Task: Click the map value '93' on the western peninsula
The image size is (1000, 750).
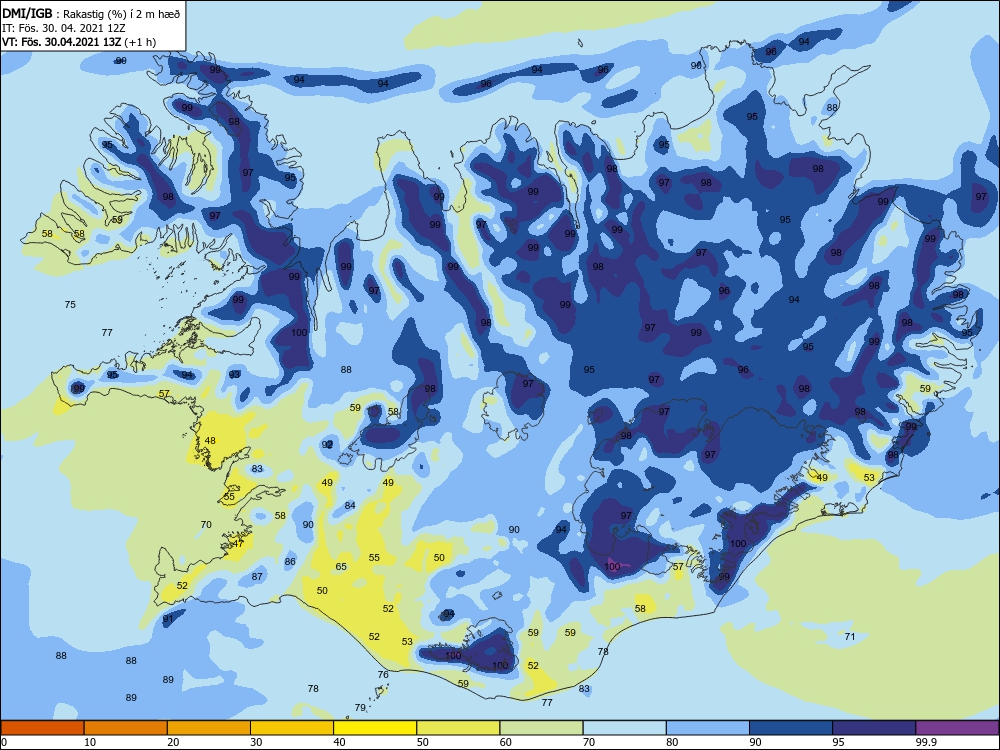Action: click(235, 374)
